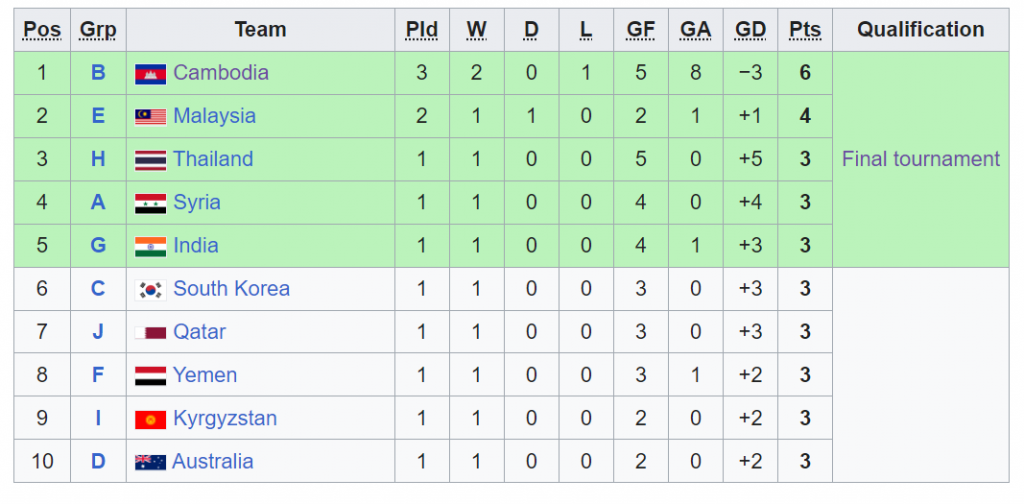
Task: Open the Final tournament link
Action: click(920, 159)
